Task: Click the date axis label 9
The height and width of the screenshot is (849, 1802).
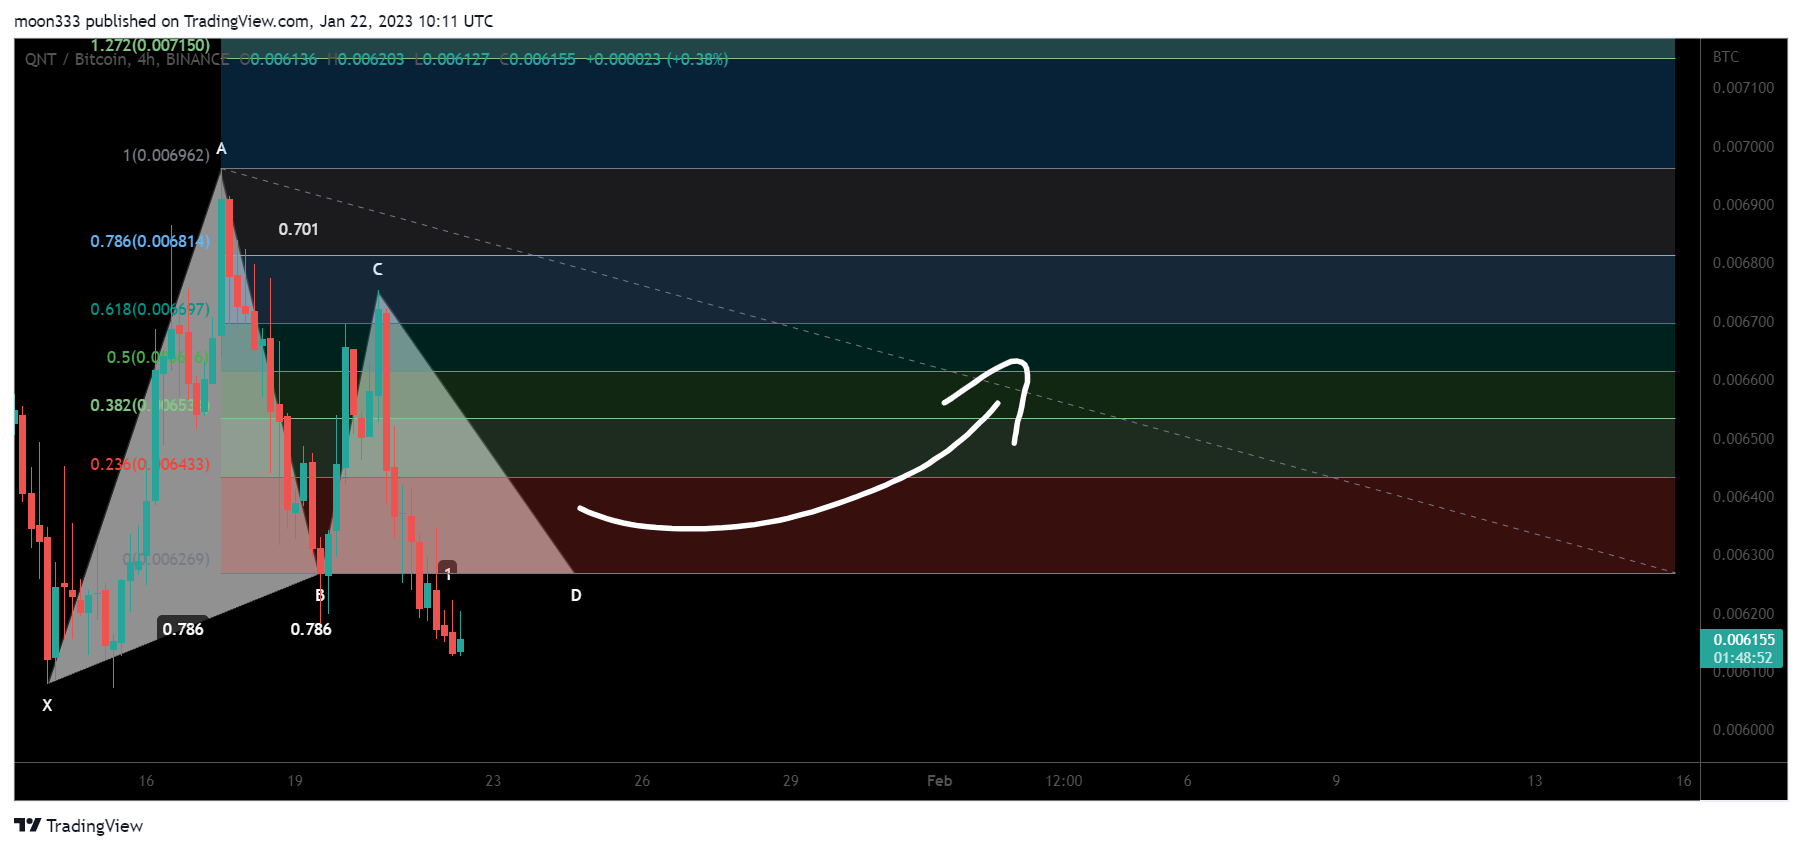Action: click(1336, 781)
